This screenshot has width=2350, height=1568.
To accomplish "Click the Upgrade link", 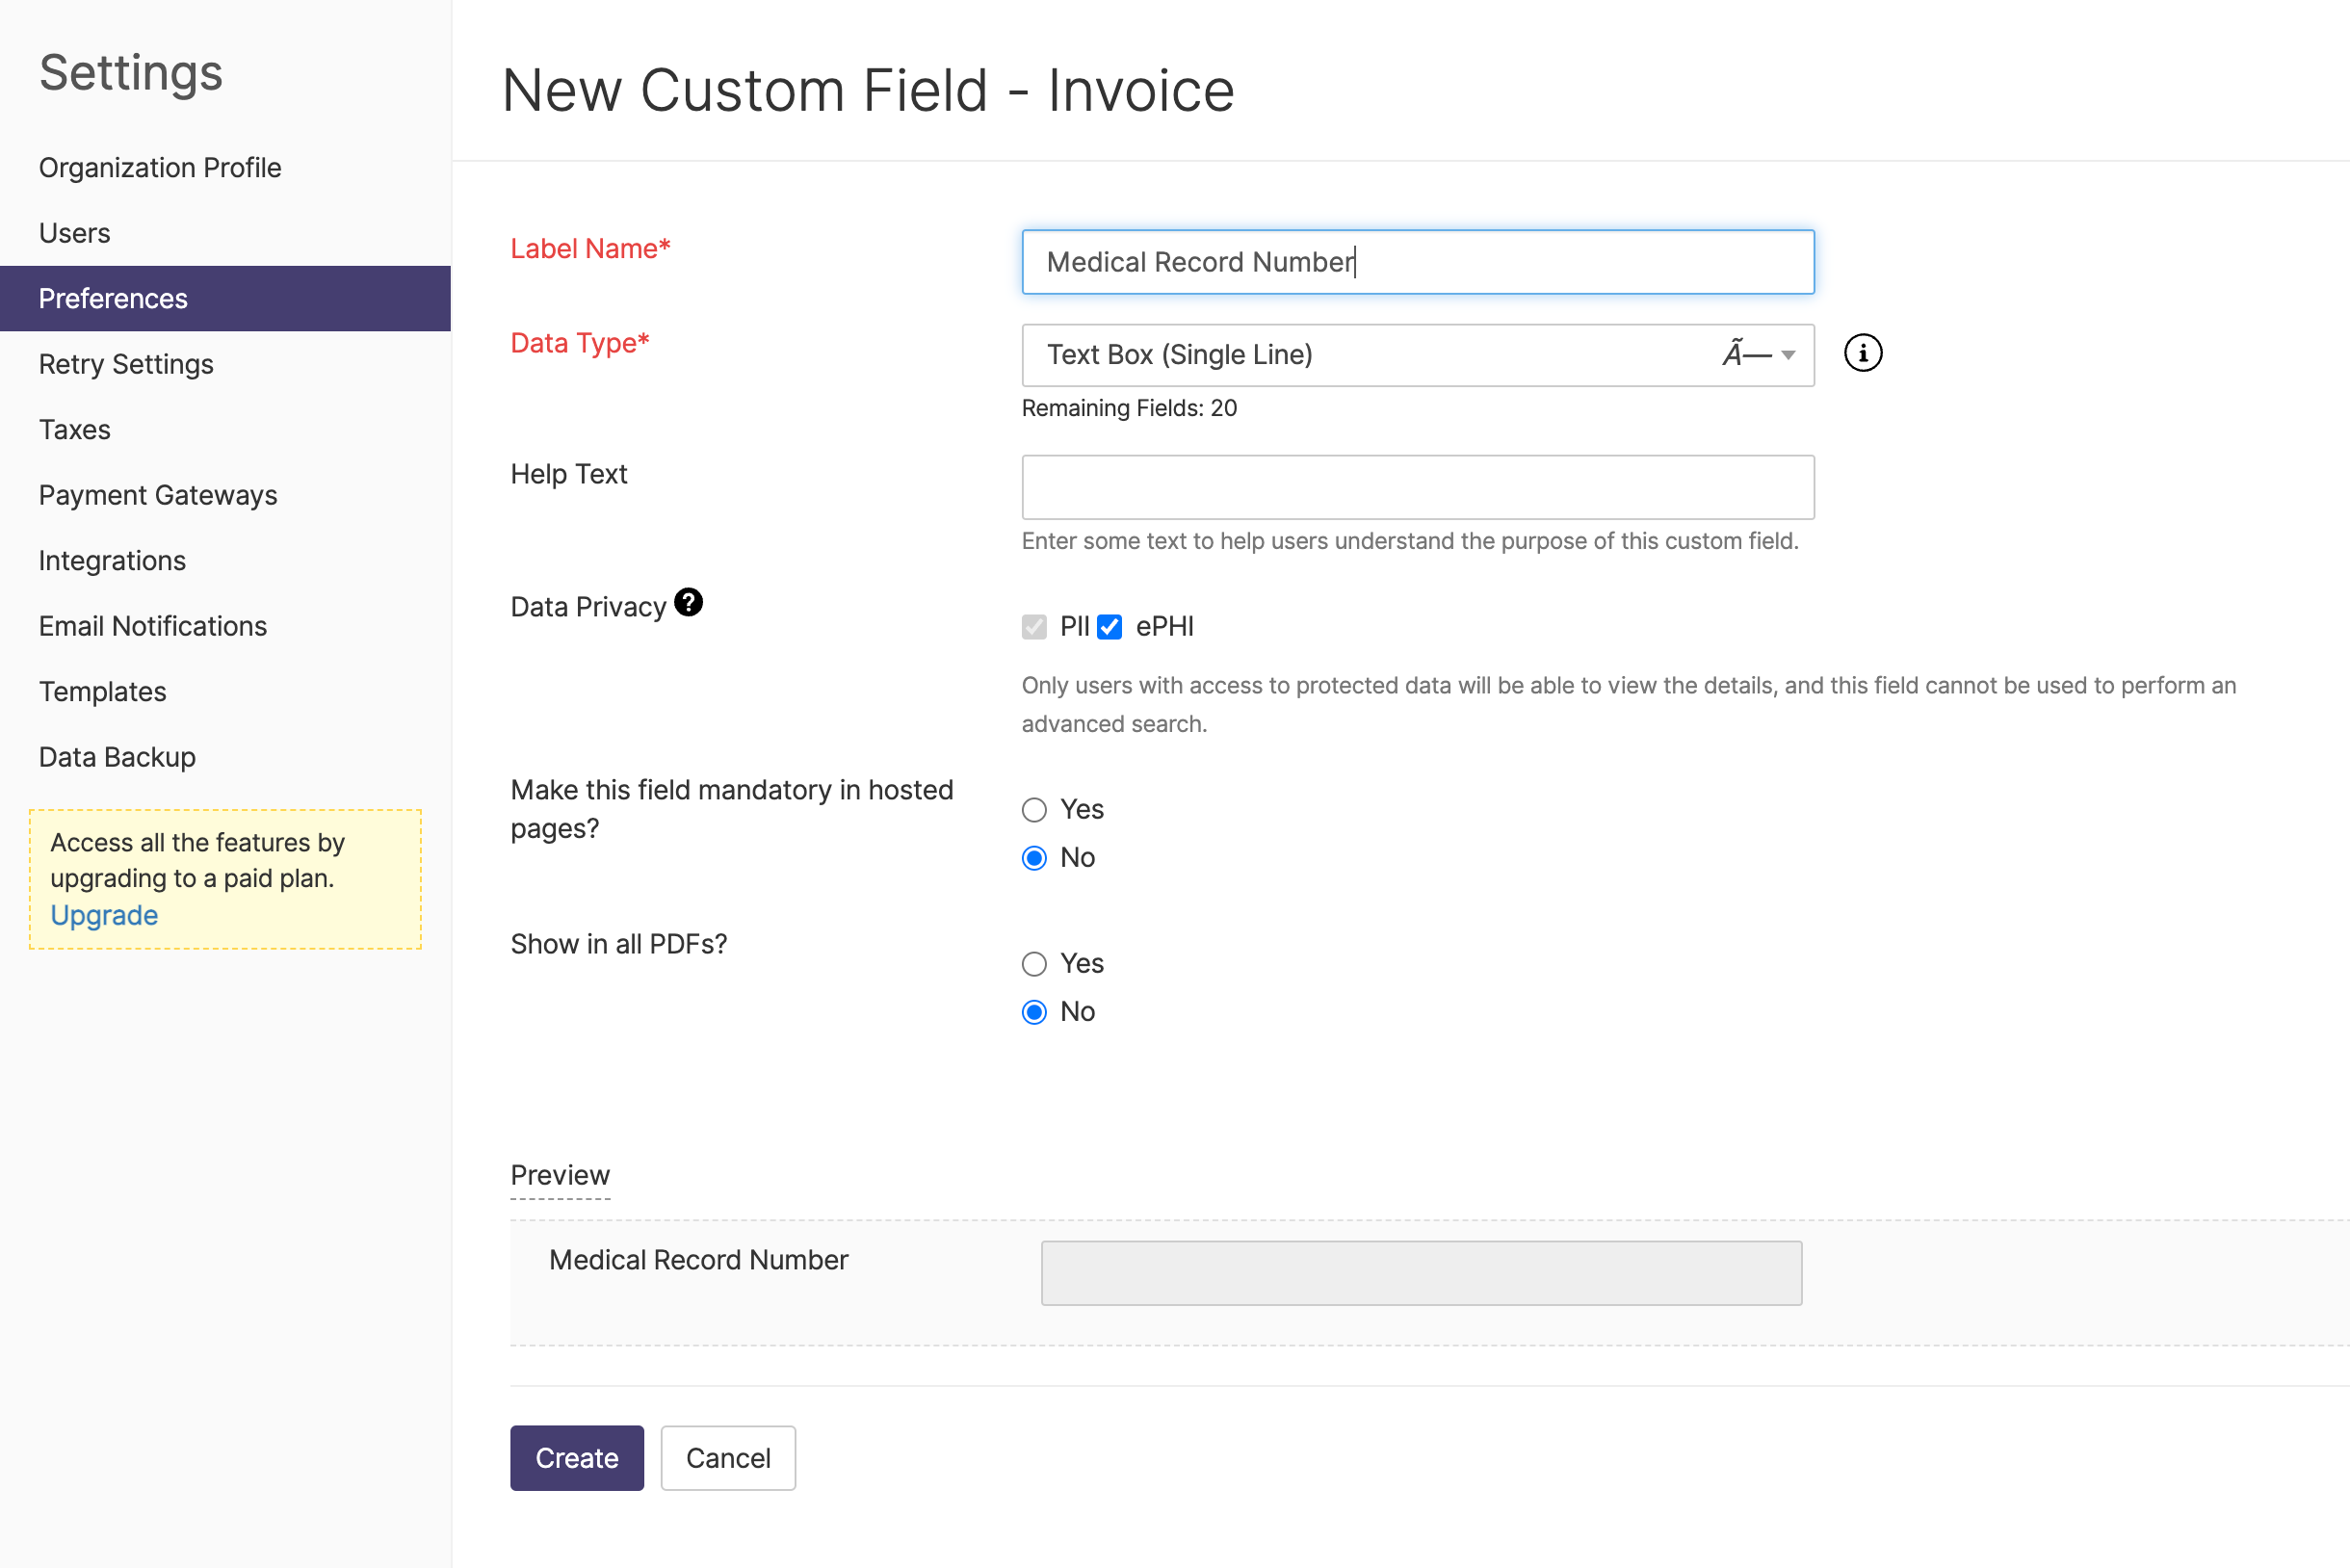I will click(103, 915).
